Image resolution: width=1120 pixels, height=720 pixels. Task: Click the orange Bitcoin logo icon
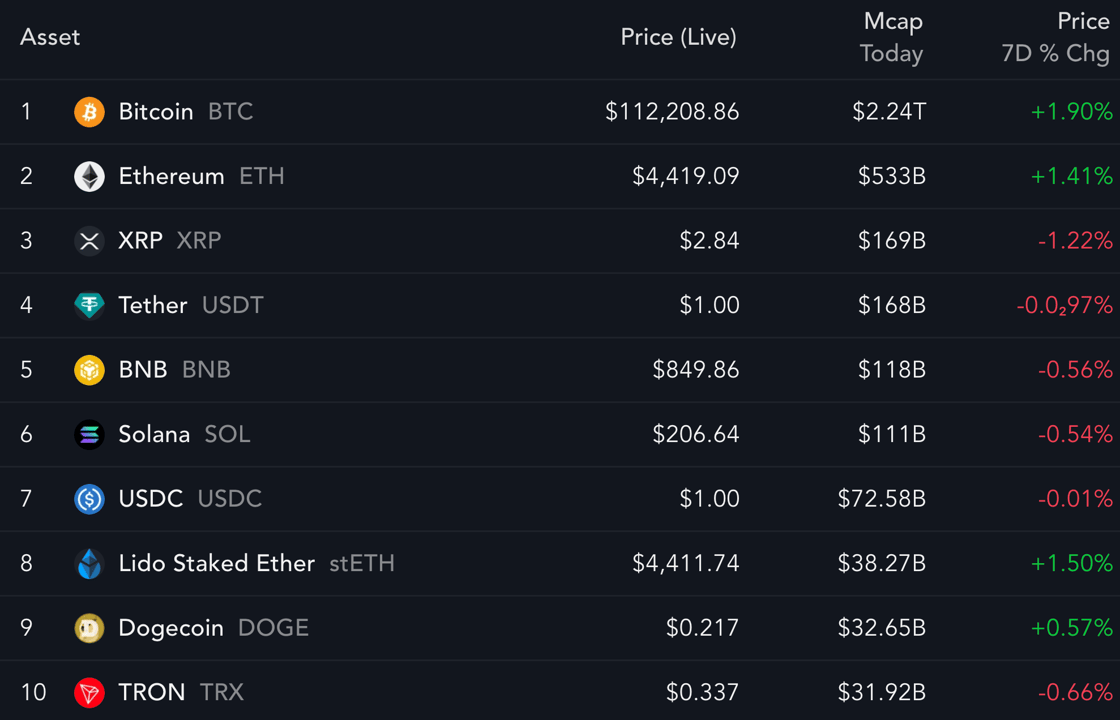(x=89, y=112)
